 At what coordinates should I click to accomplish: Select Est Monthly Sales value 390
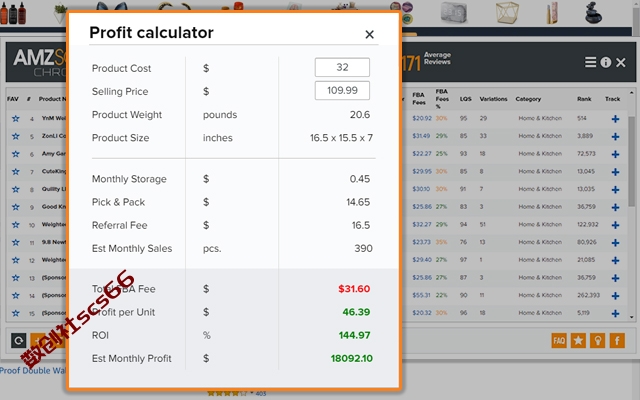point(363,249)
